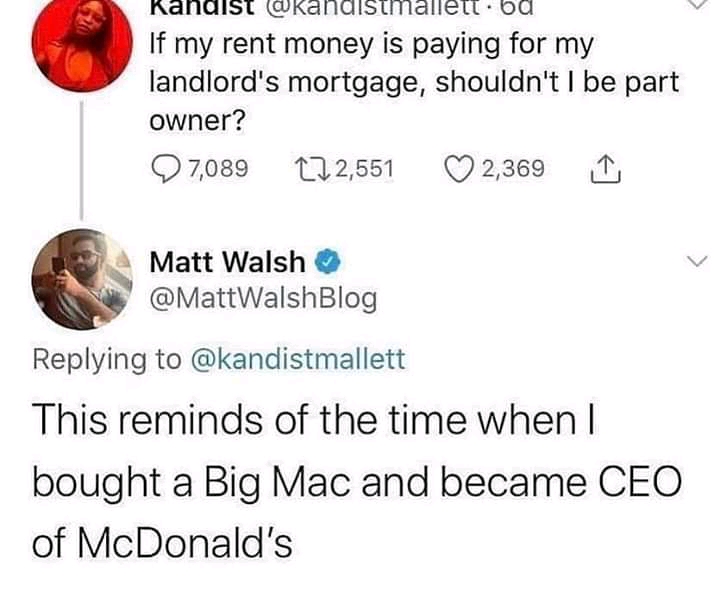Expand the chevron menu on Matt Walsh's tweet
Image resolution: width=714 pixels, height=591 pixels.
(x=697, y=261)
